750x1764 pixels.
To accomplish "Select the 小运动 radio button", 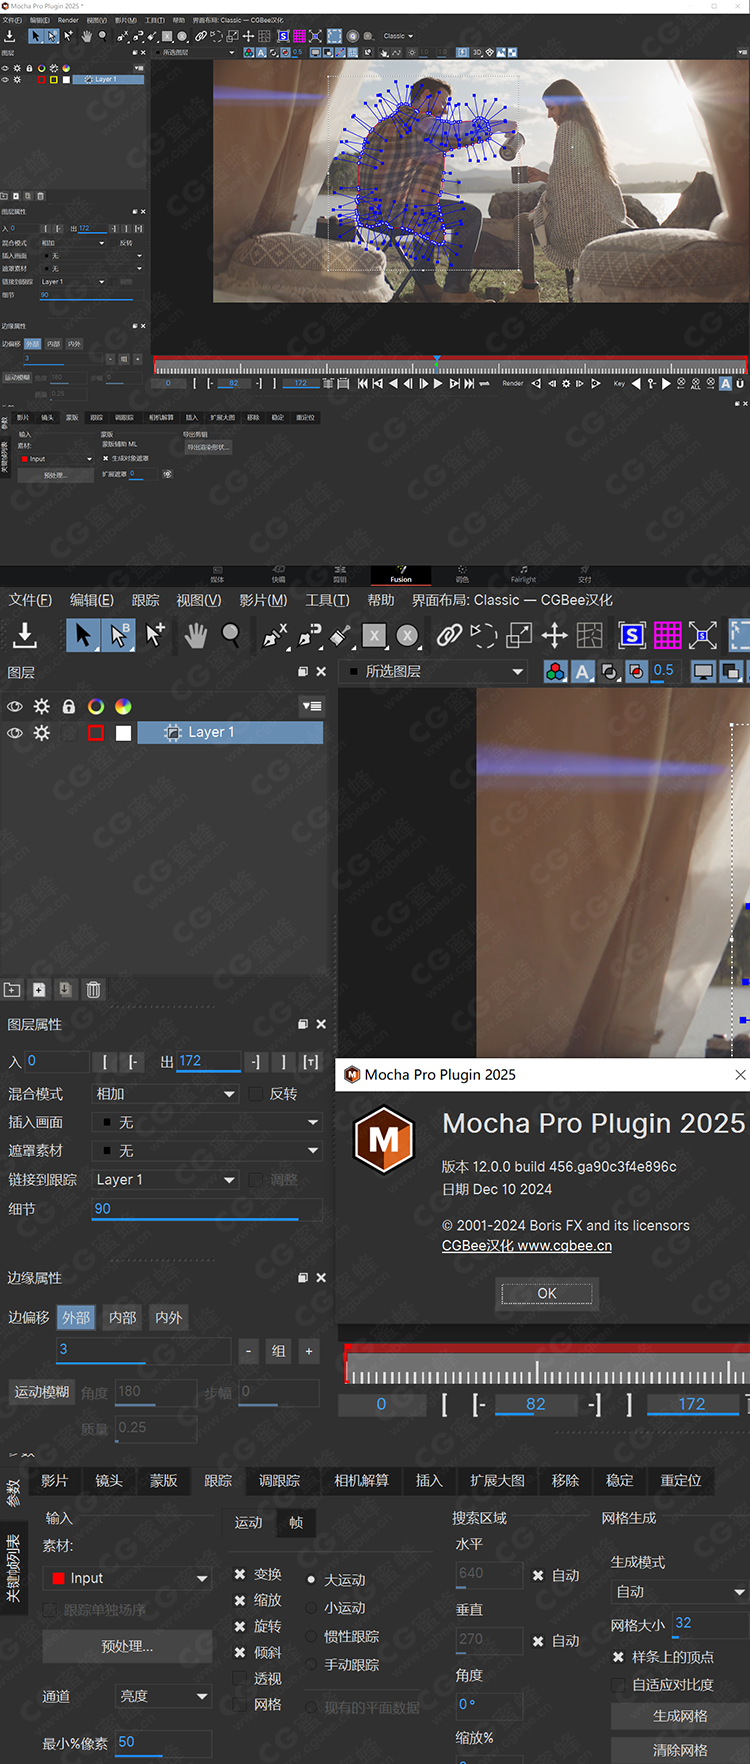I will [x=311, y=1608].
